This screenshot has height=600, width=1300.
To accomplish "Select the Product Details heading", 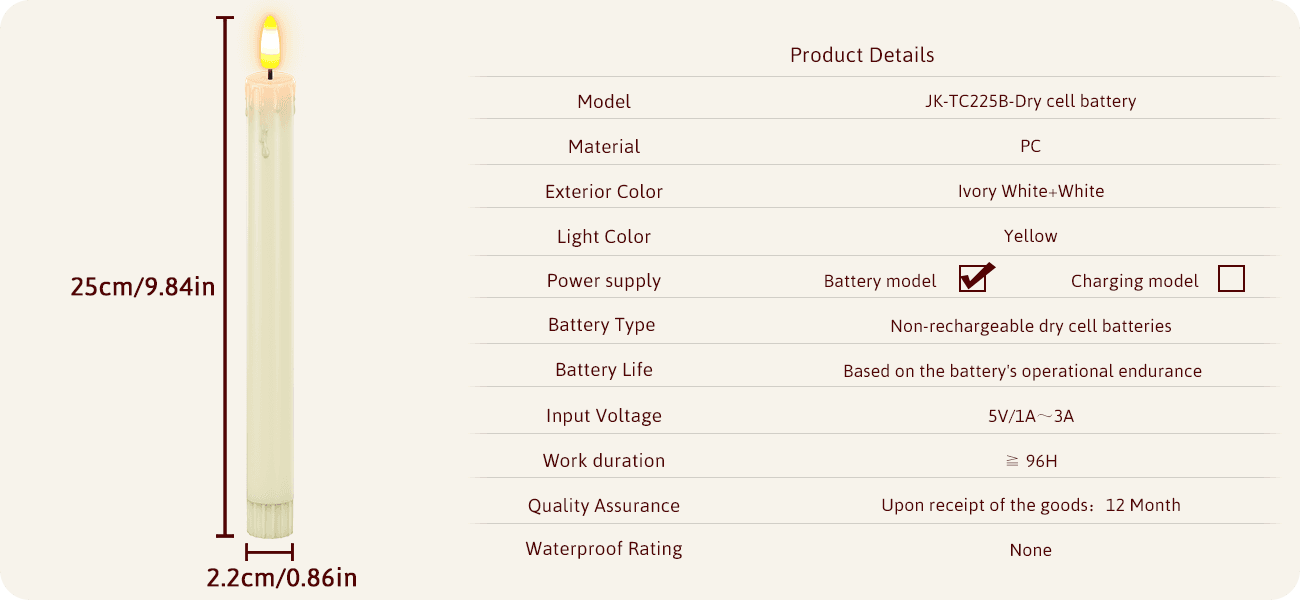I will click(862, 55).
